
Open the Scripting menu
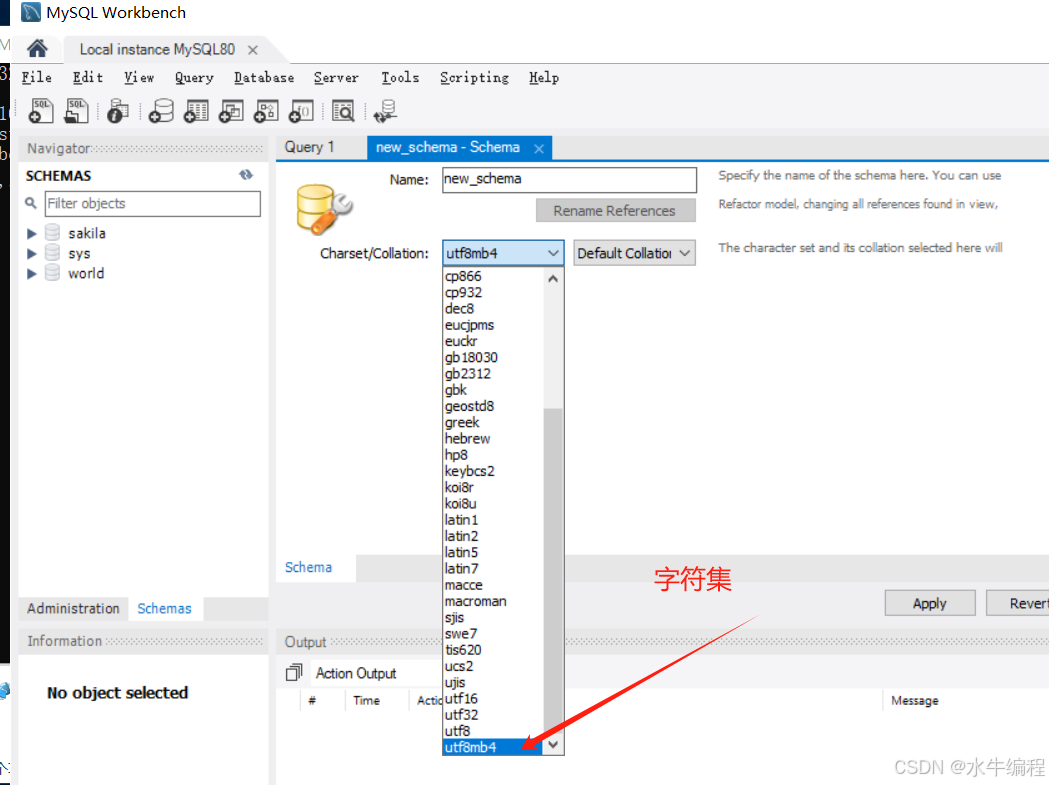[x=474, y=78]
